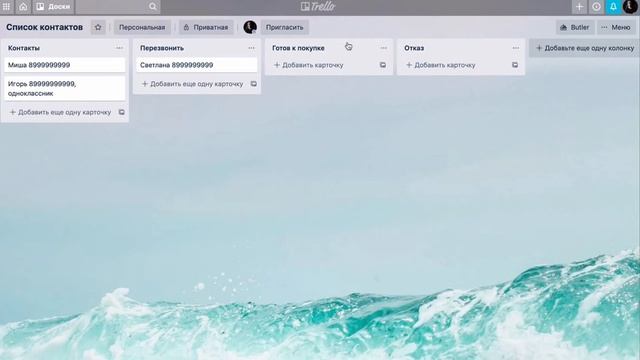
Task: Show the board Меню
Action: click(x=616, y=27)
